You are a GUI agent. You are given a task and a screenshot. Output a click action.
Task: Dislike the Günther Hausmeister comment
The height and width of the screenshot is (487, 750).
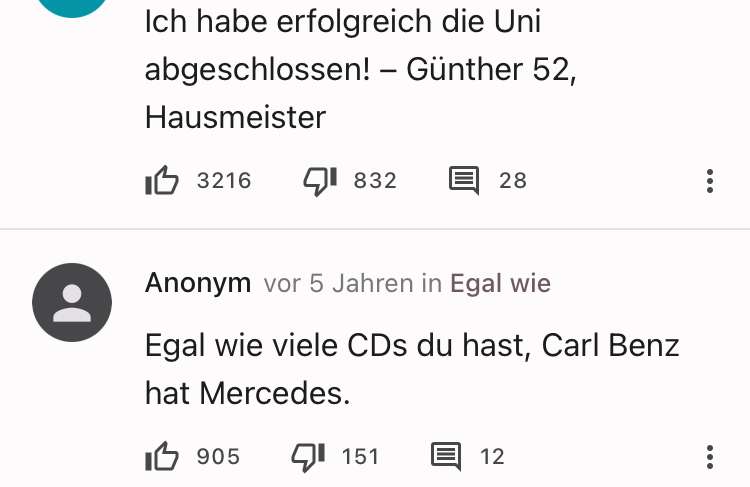coord(320,181)
